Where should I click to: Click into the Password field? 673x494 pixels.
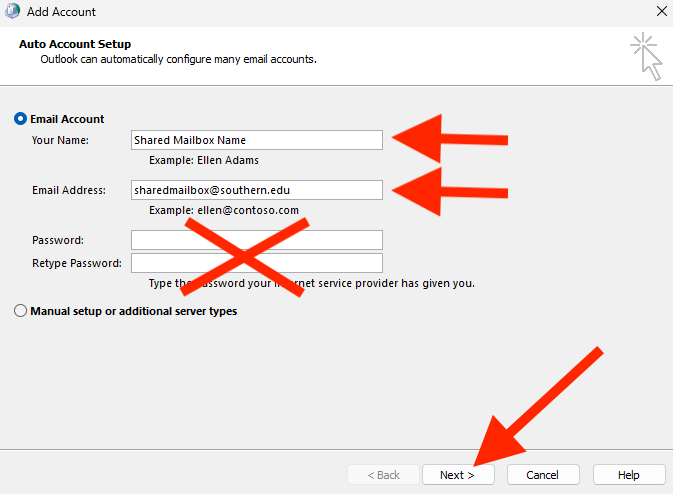256,240
